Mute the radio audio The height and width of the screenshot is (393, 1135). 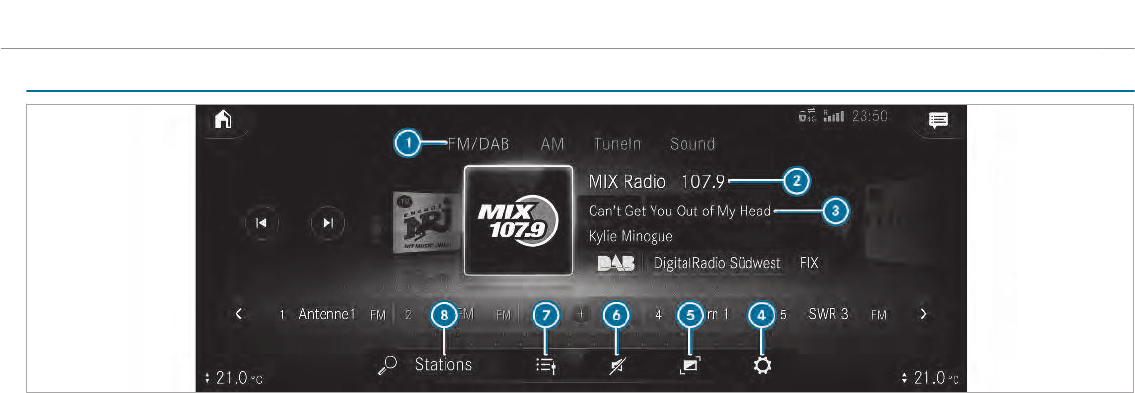[615, 366]
